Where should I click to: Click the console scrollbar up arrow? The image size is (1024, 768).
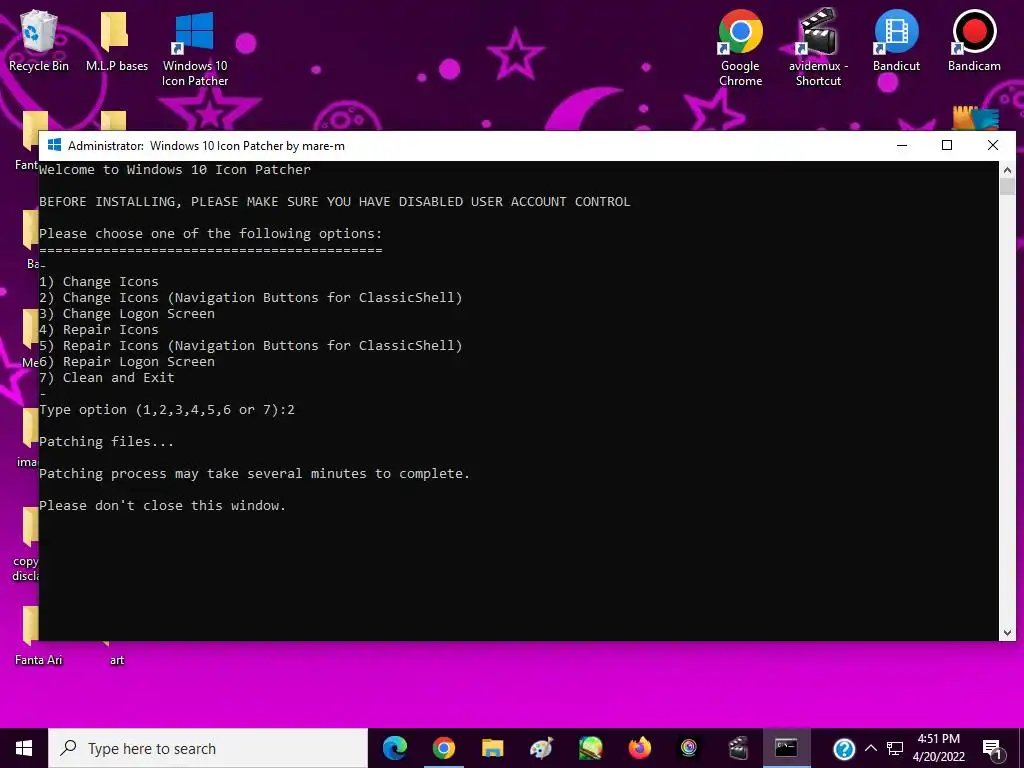[x=1007, y=170]
